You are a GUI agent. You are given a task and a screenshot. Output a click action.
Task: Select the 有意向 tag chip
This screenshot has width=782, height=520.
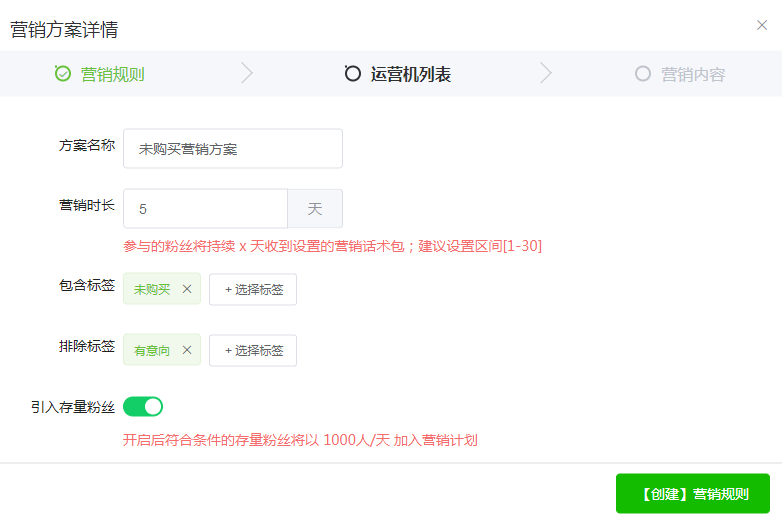152,350
